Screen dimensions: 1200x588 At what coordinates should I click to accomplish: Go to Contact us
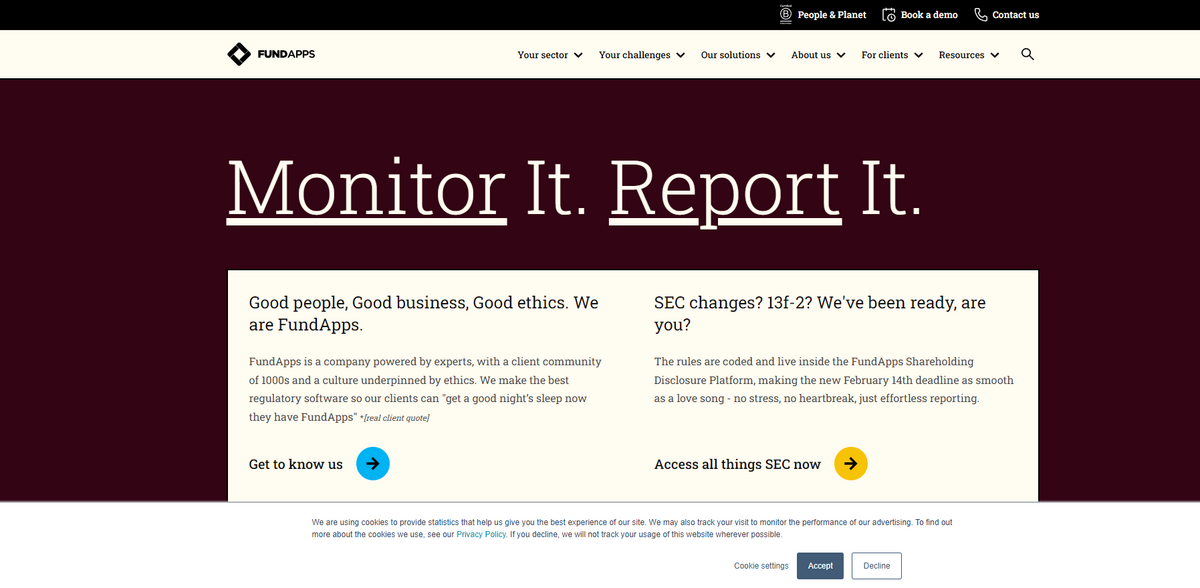pyautogui.click(x=1015, y=15)
